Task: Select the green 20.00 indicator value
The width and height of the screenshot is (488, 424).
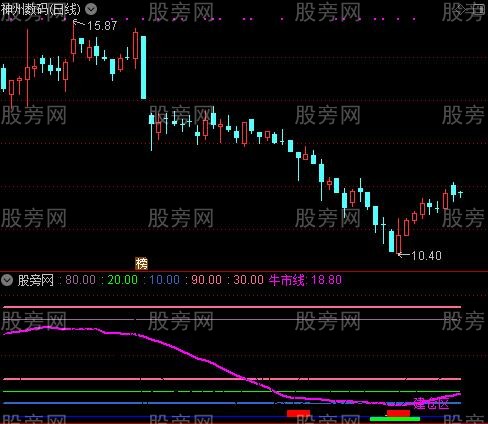Action: [122, 280]
